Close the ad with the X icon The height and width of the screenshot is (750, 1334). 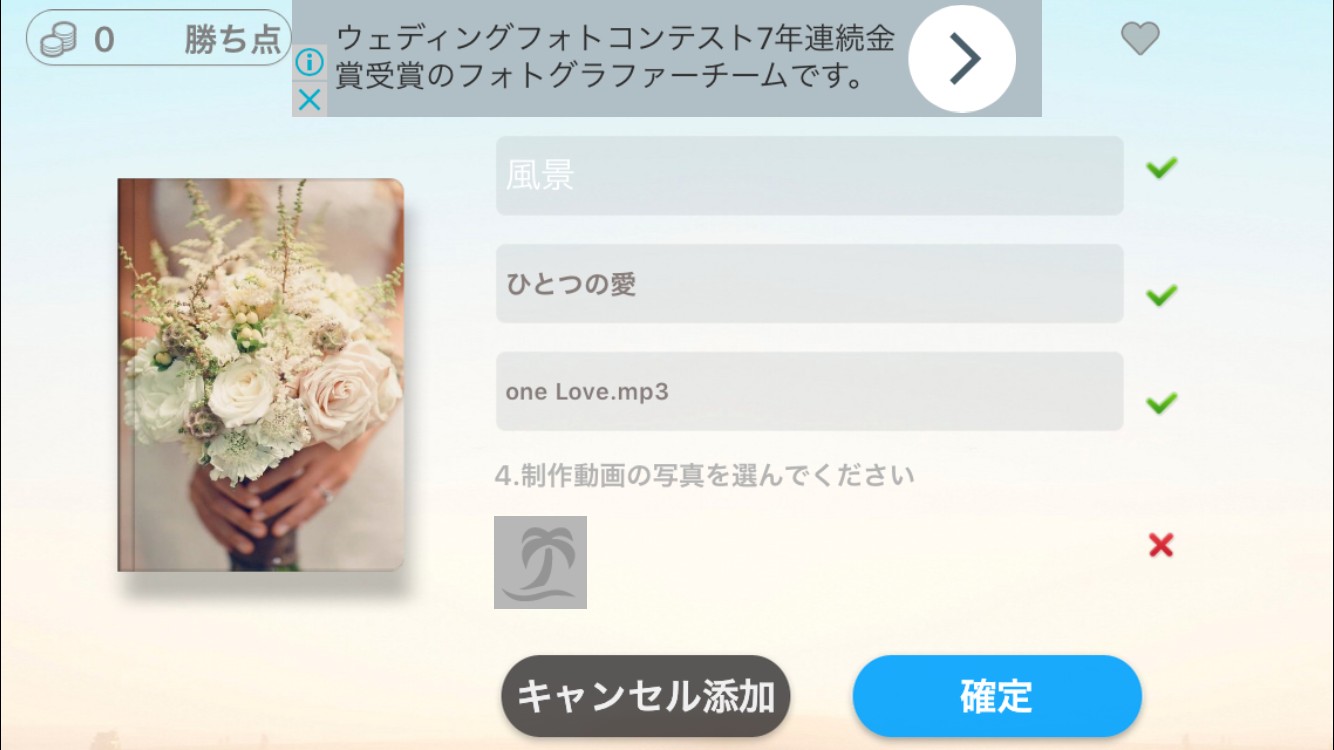tap(310, 99)
